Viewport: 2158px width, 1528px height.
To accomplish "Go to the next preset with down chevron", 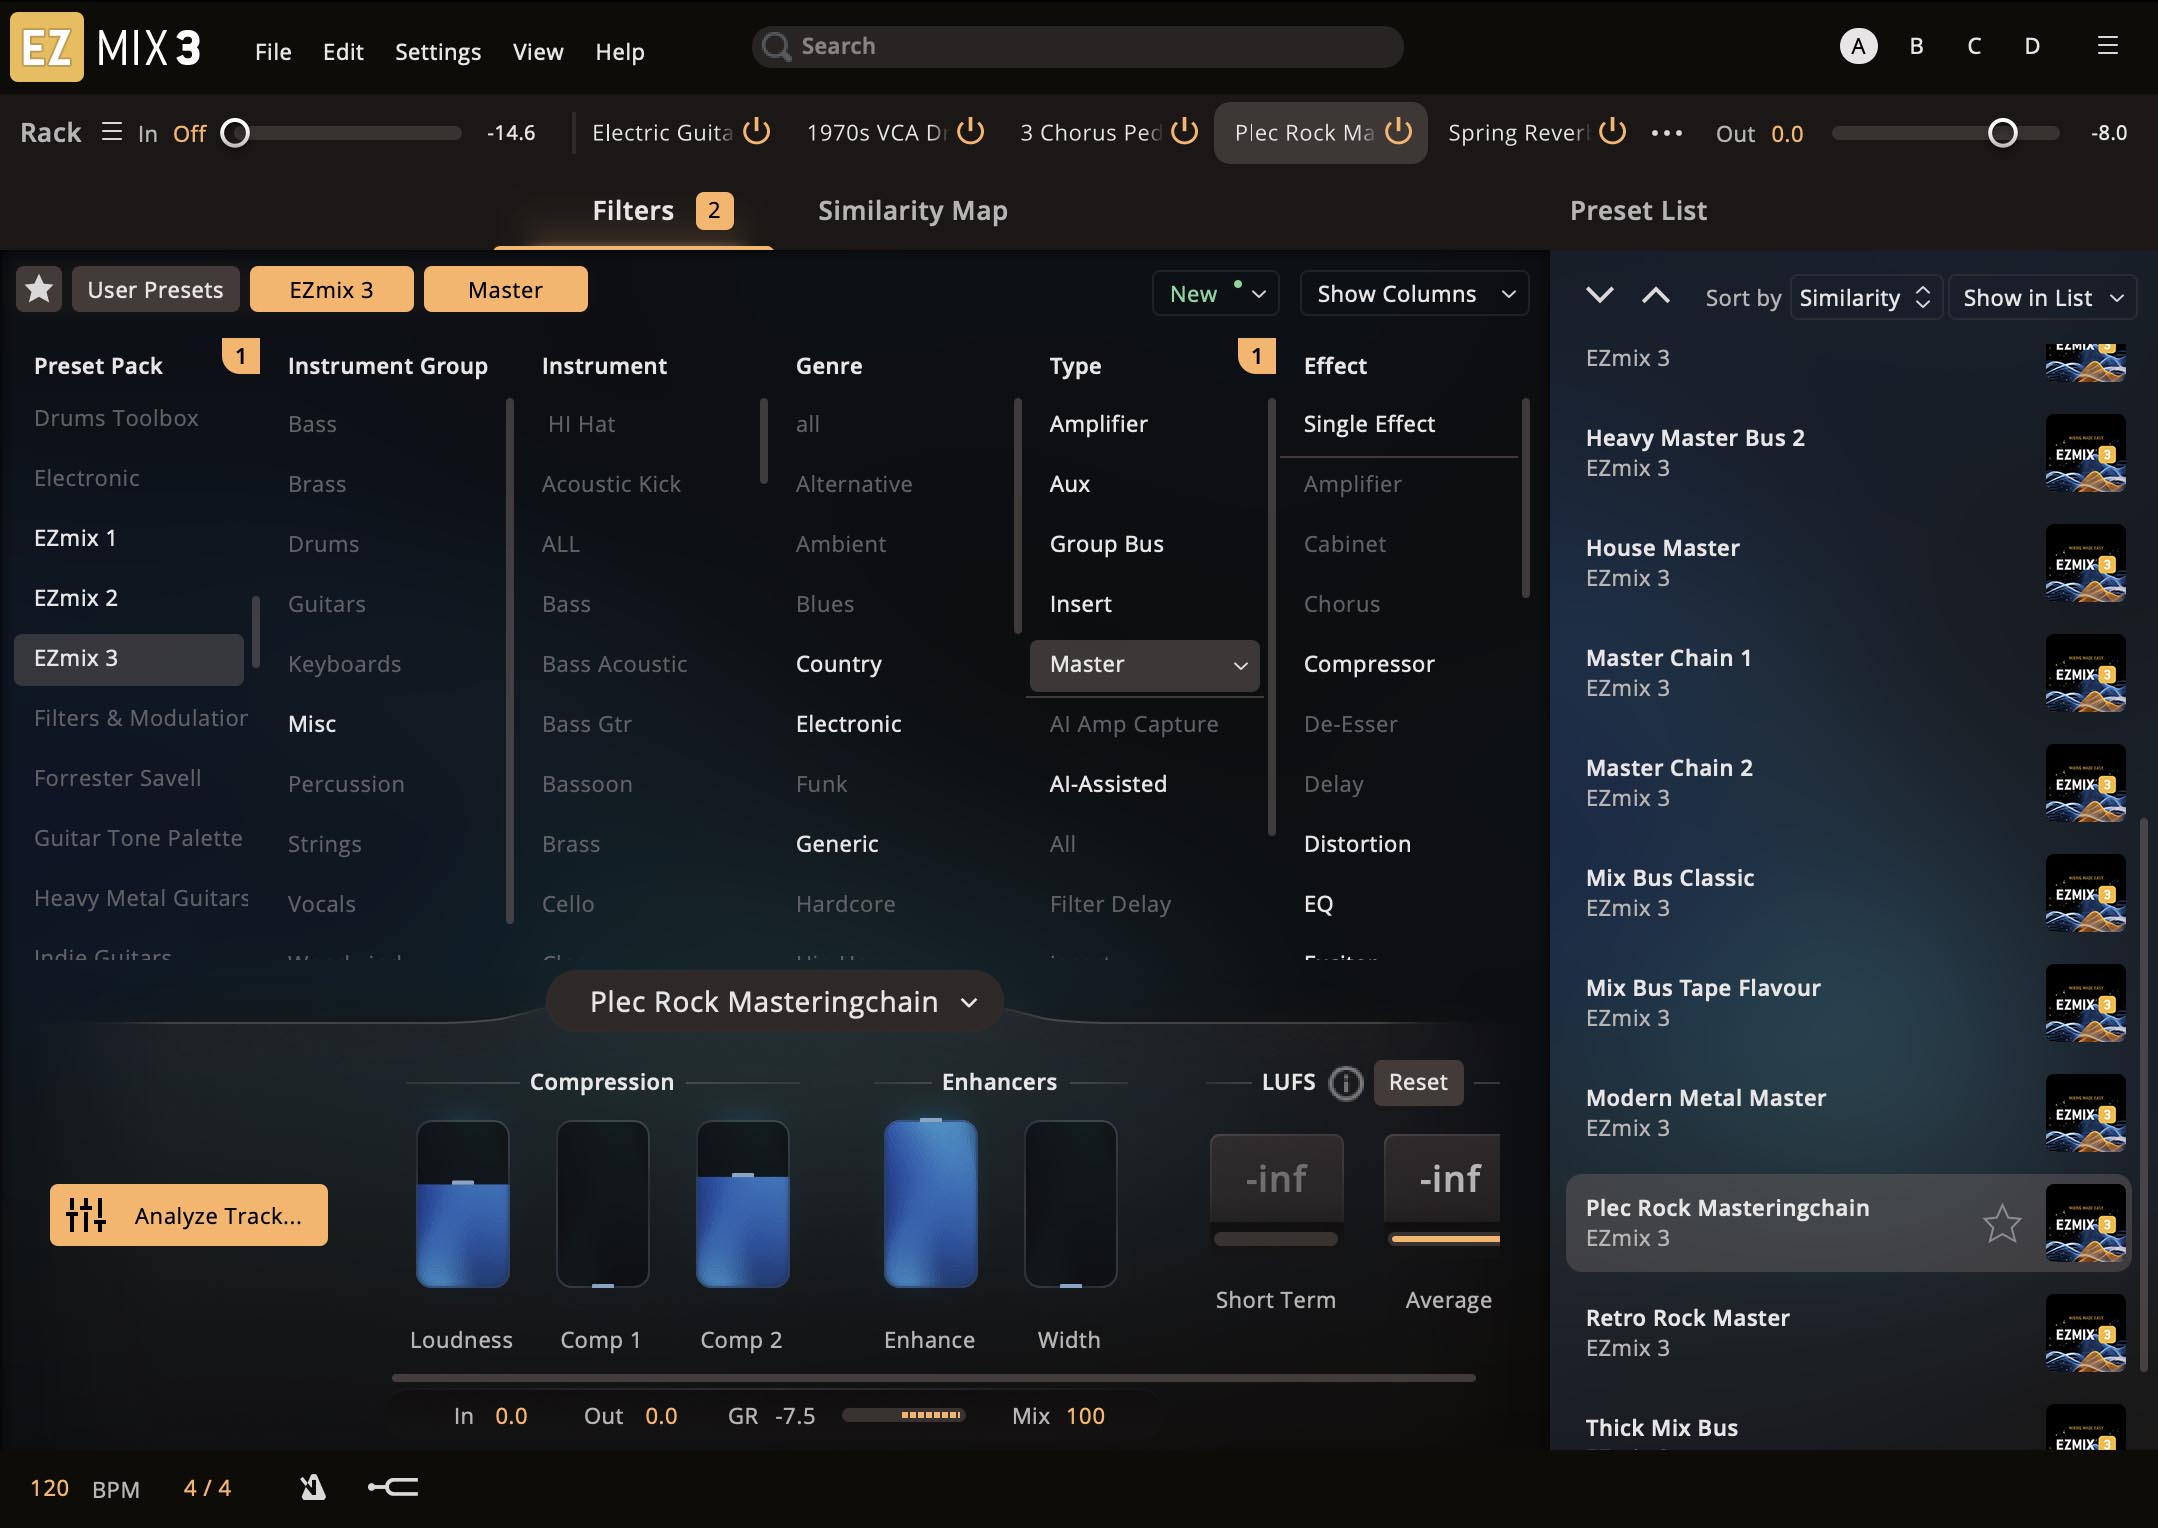I will coord(1600,295).
